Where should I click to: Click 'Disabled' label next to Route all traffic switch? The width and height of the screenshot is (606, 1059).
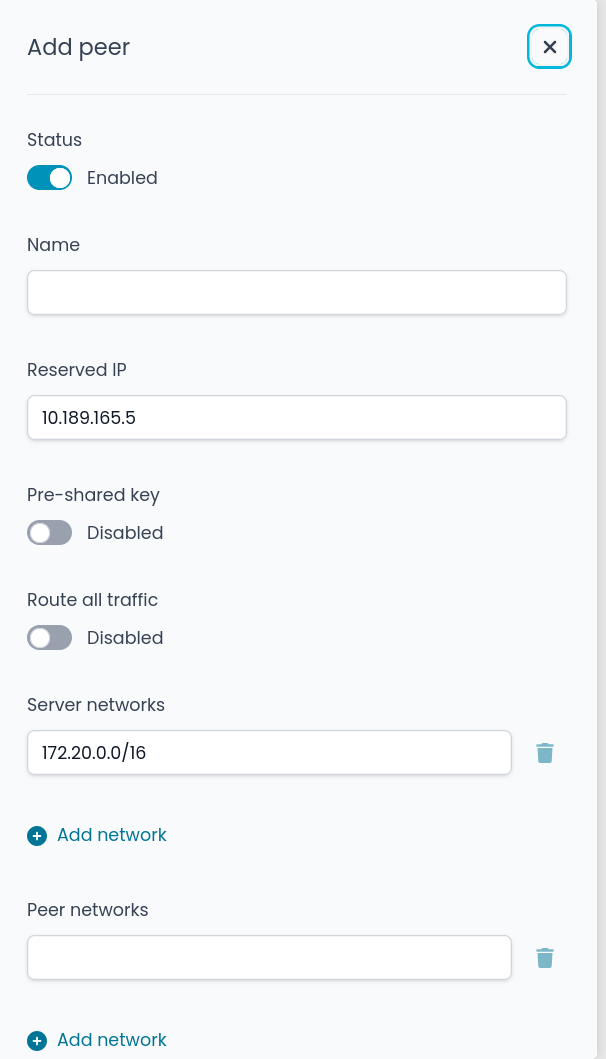click(x=125, y=638)
